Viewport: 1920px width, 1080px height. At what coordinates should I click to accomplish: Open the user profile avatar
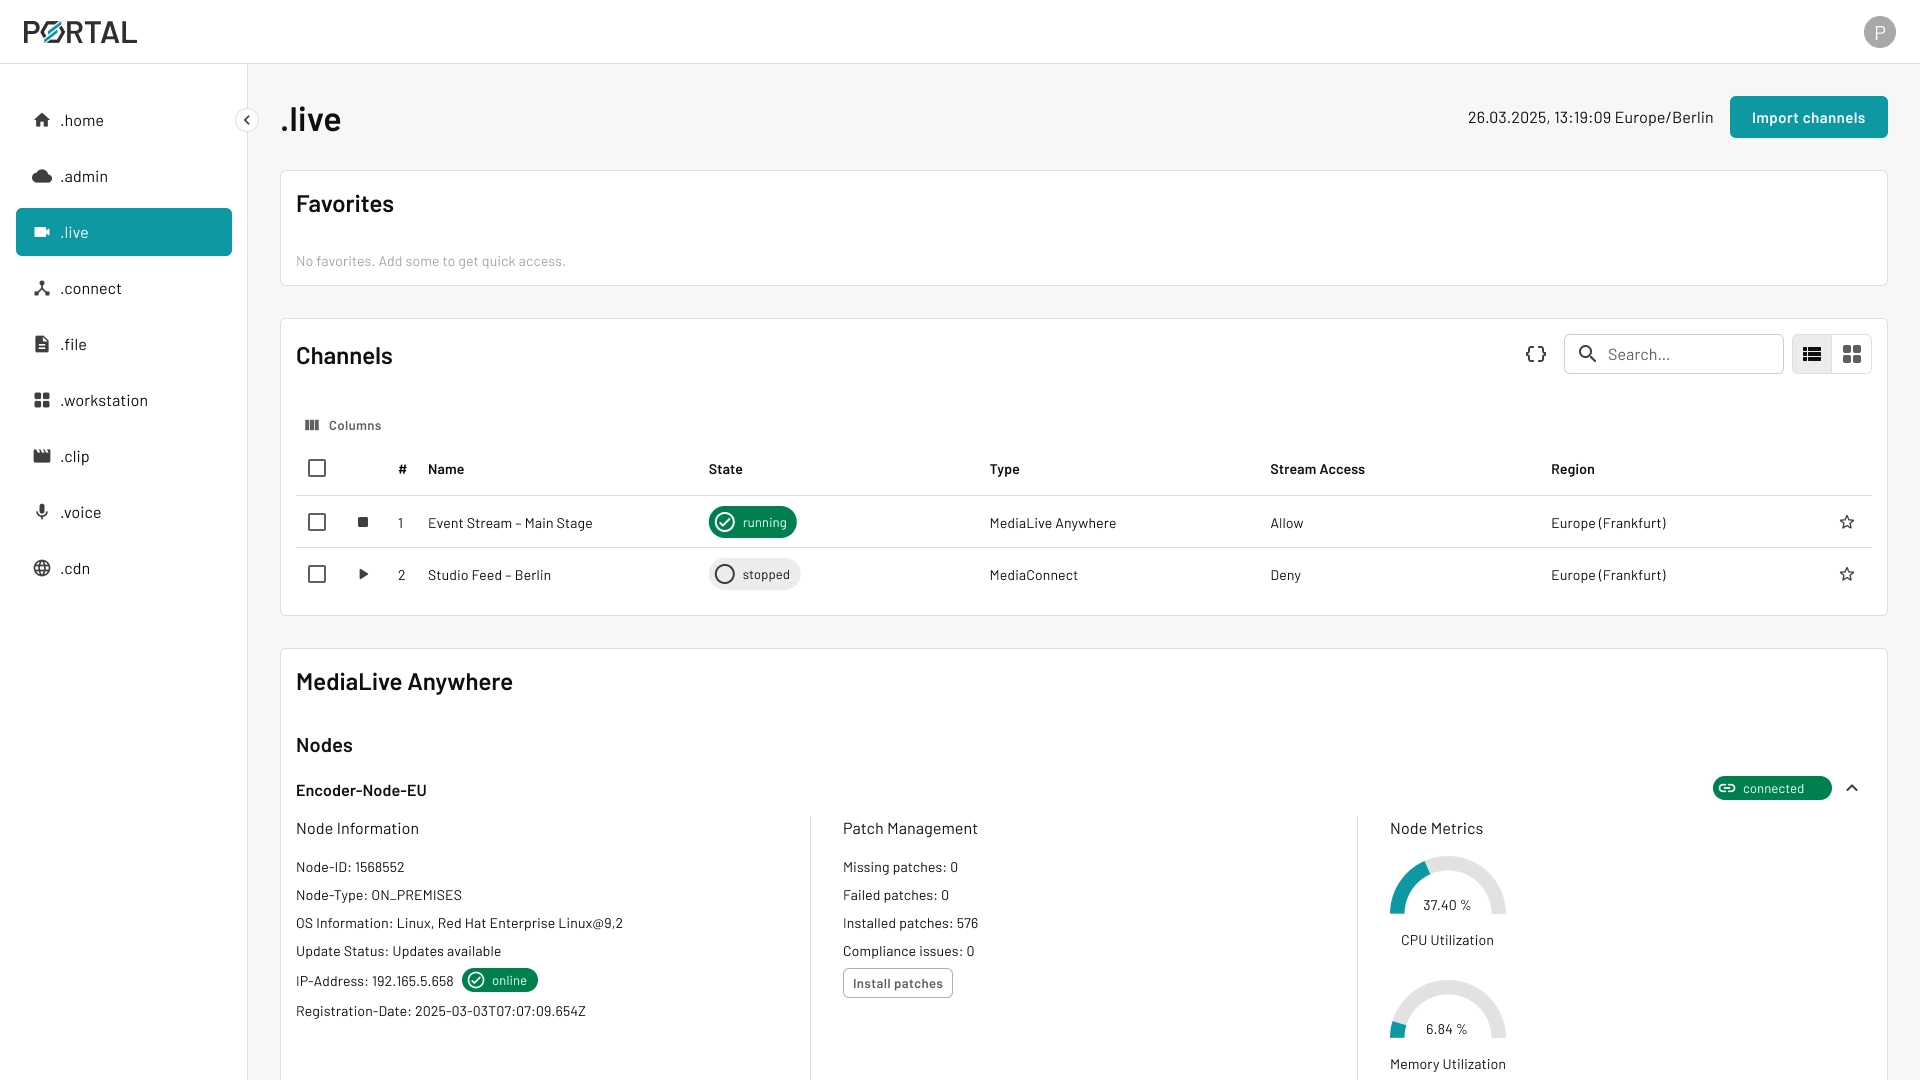[1879, 32]
